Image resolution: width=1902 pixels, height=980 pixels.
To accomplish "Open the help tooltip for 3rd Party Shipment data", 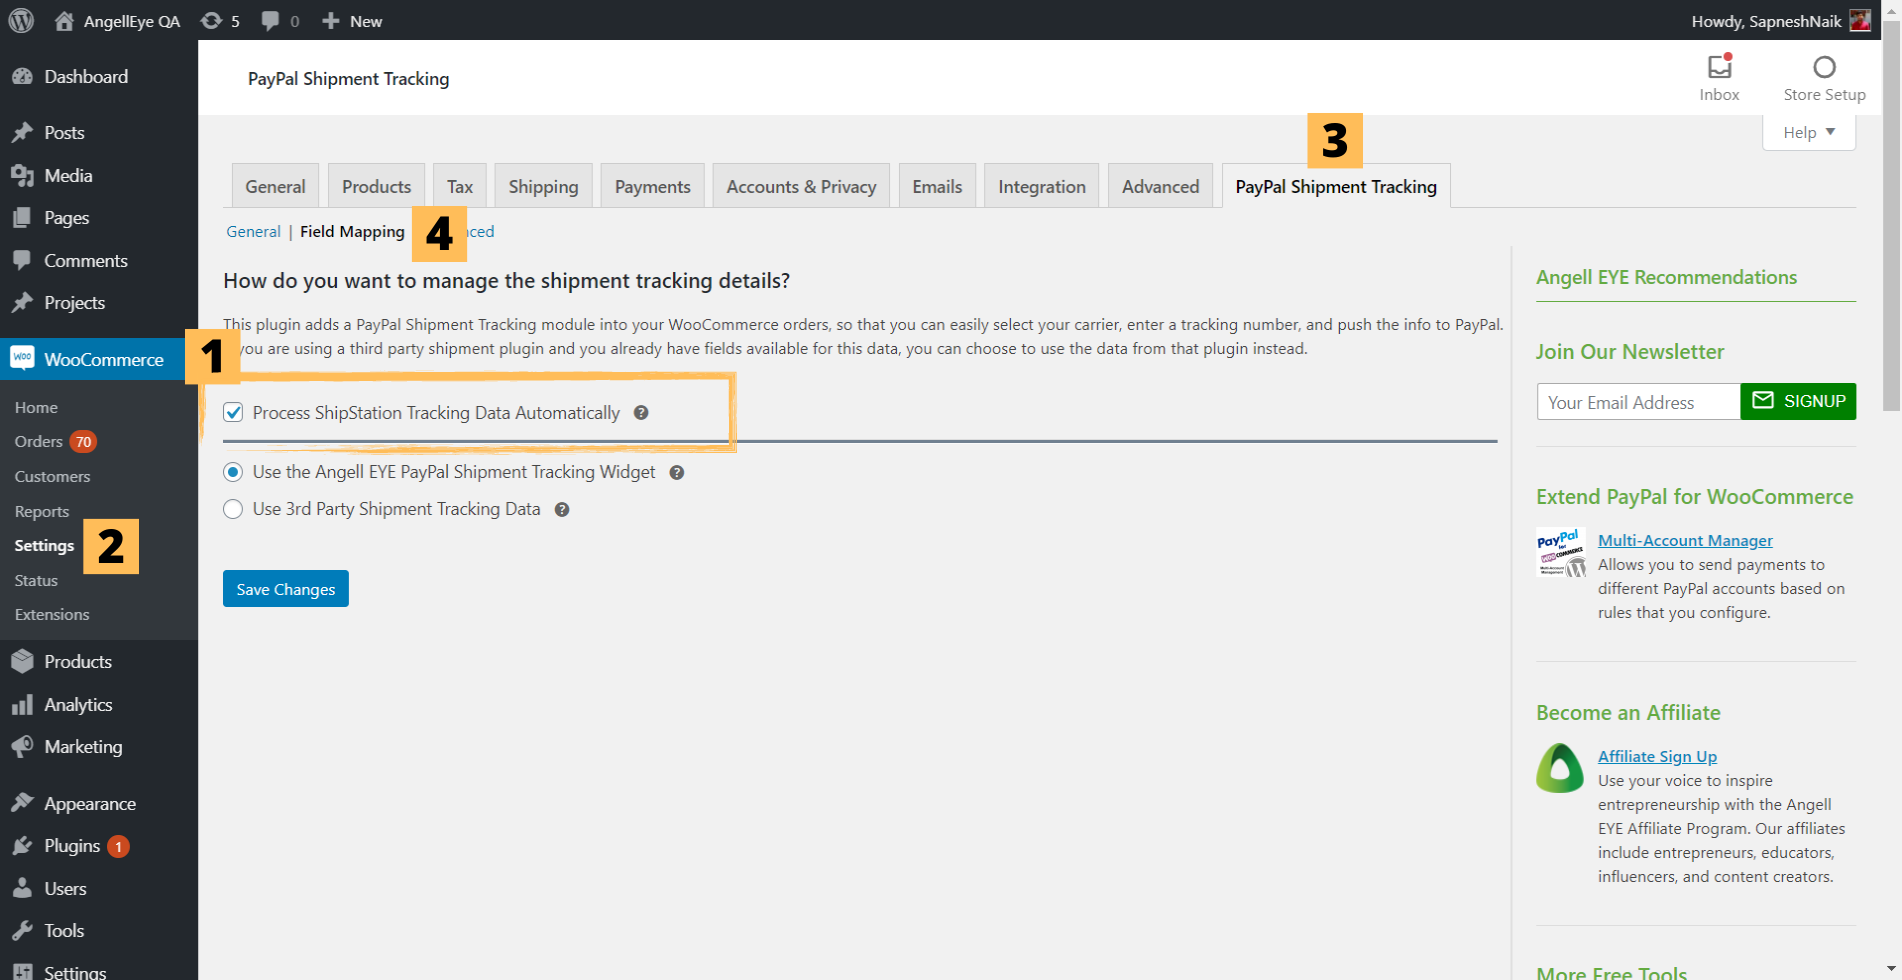I will point(562,510).
